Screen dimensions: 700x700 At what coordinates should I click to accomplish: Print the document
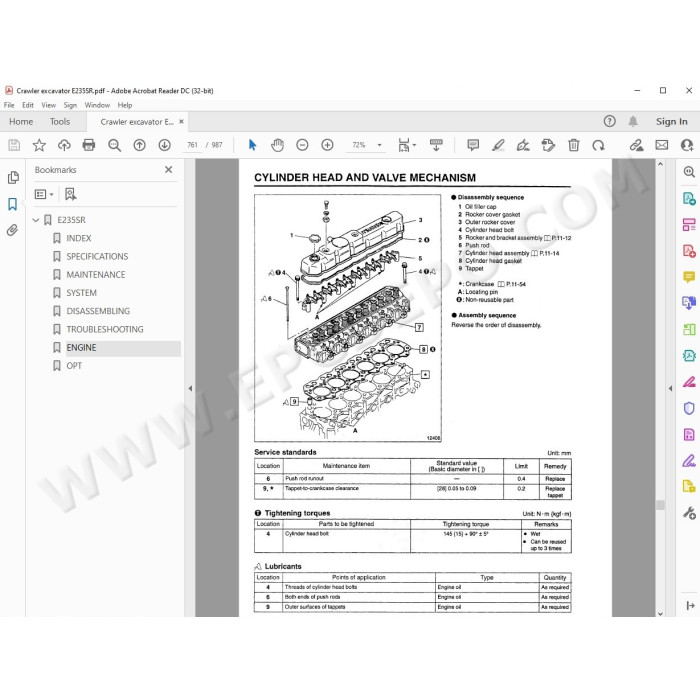click(x=89, y=145)
